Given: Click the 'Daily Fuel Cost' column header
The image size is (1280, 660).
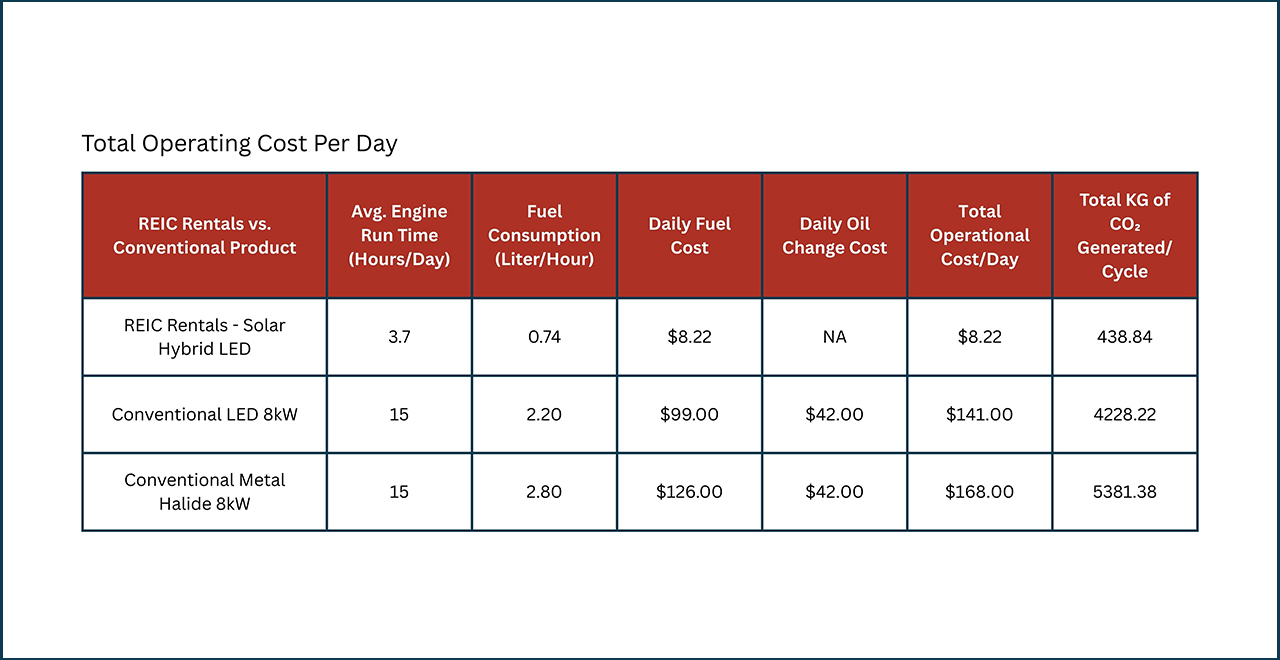Looking at the screenshot, I should click(x=689, y=236).
